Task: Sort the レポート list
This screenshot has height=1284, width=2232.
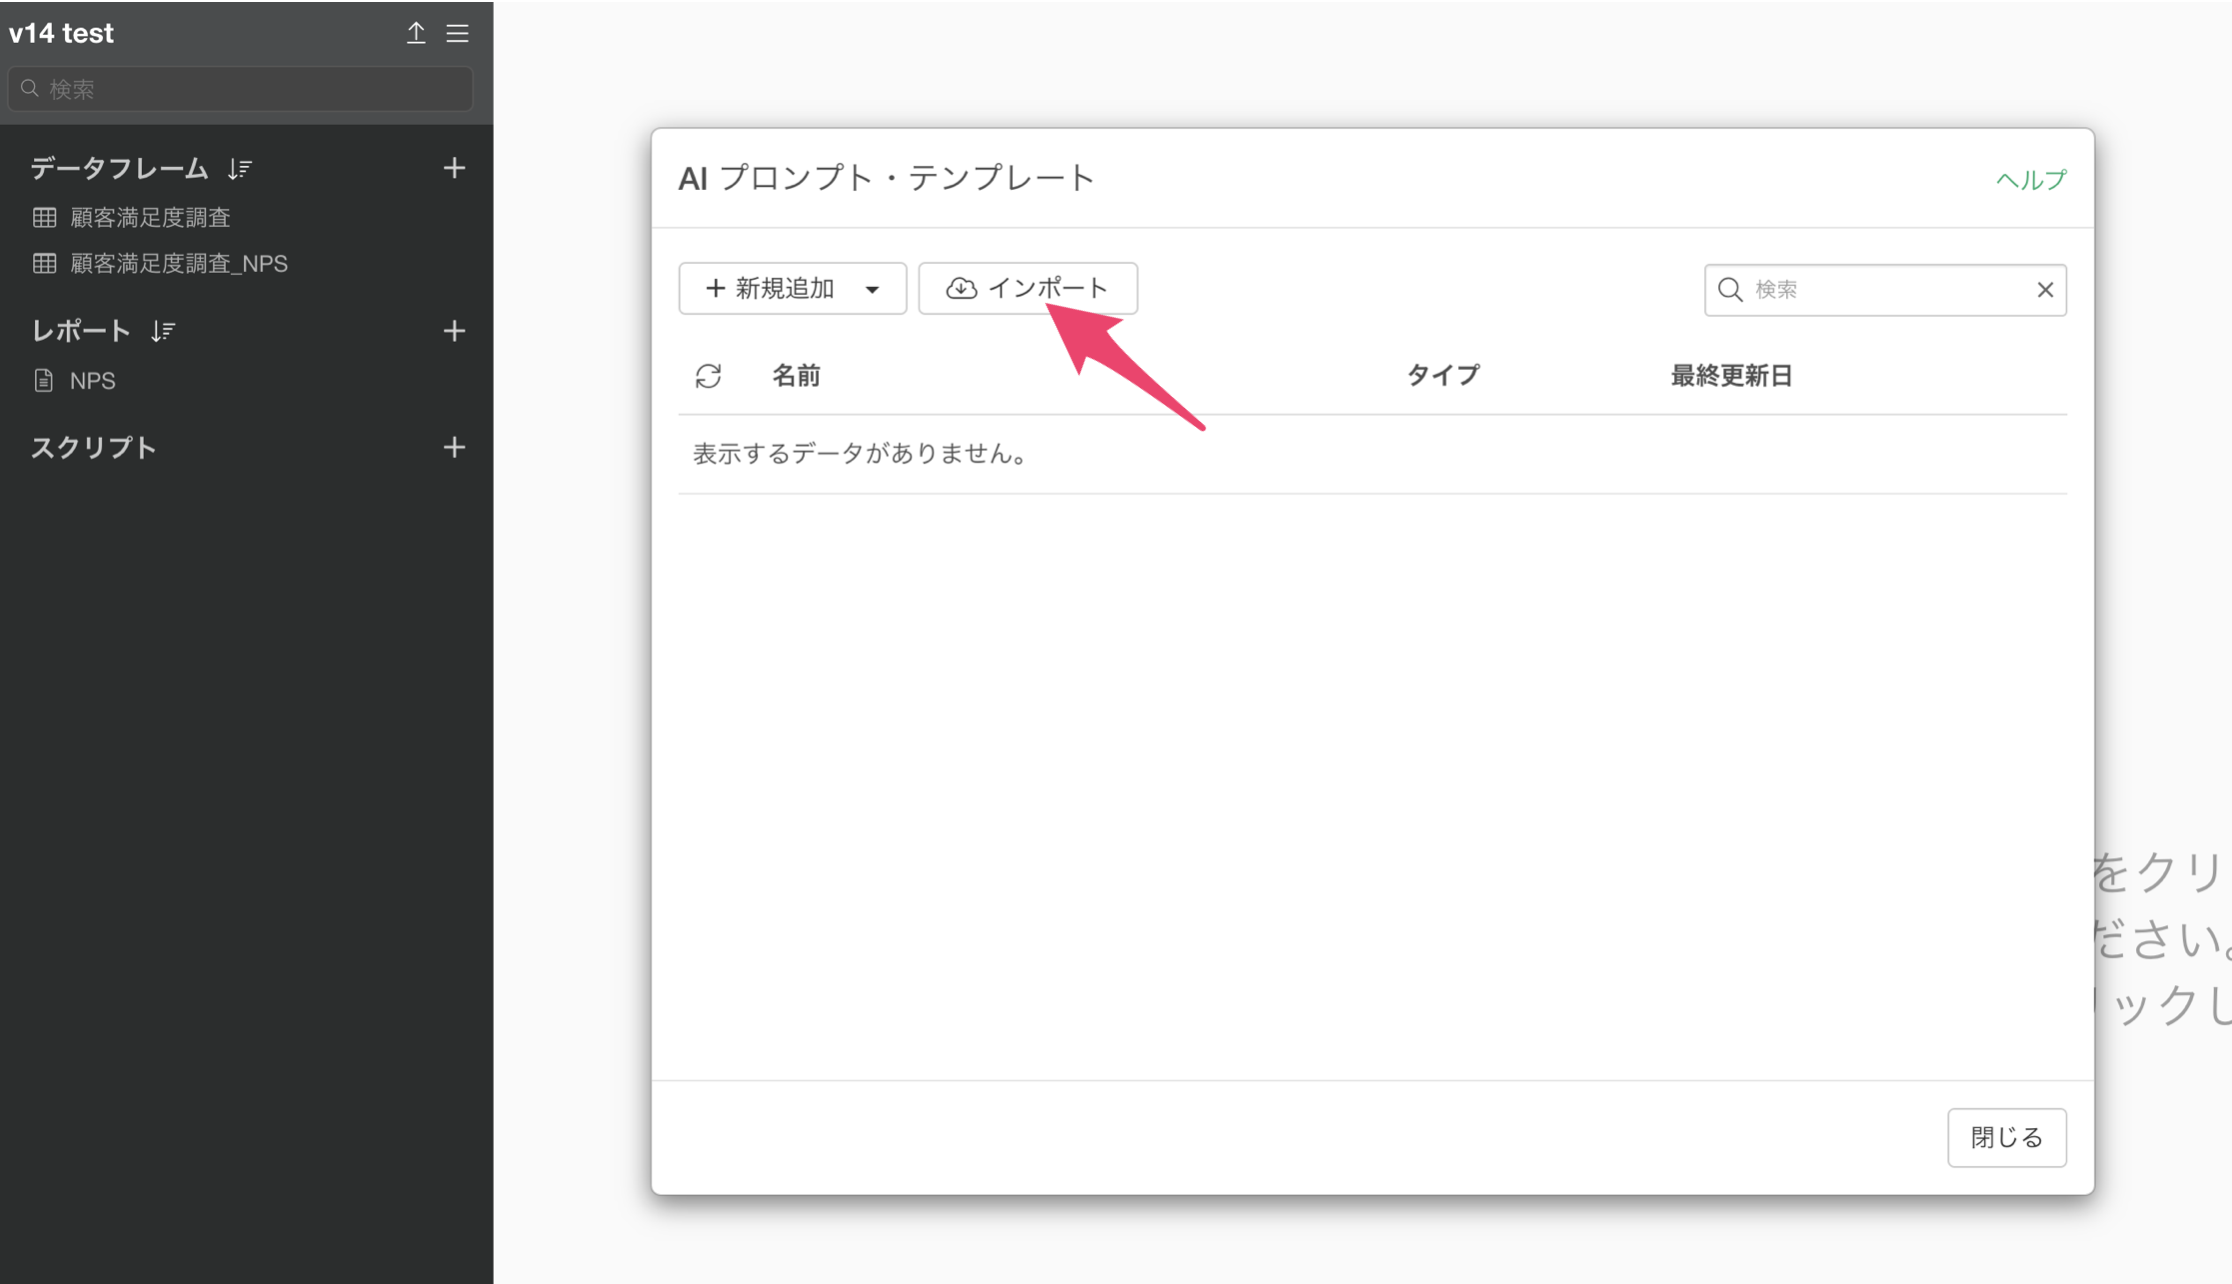Action: pyautogui.click(x=163, y=331)
